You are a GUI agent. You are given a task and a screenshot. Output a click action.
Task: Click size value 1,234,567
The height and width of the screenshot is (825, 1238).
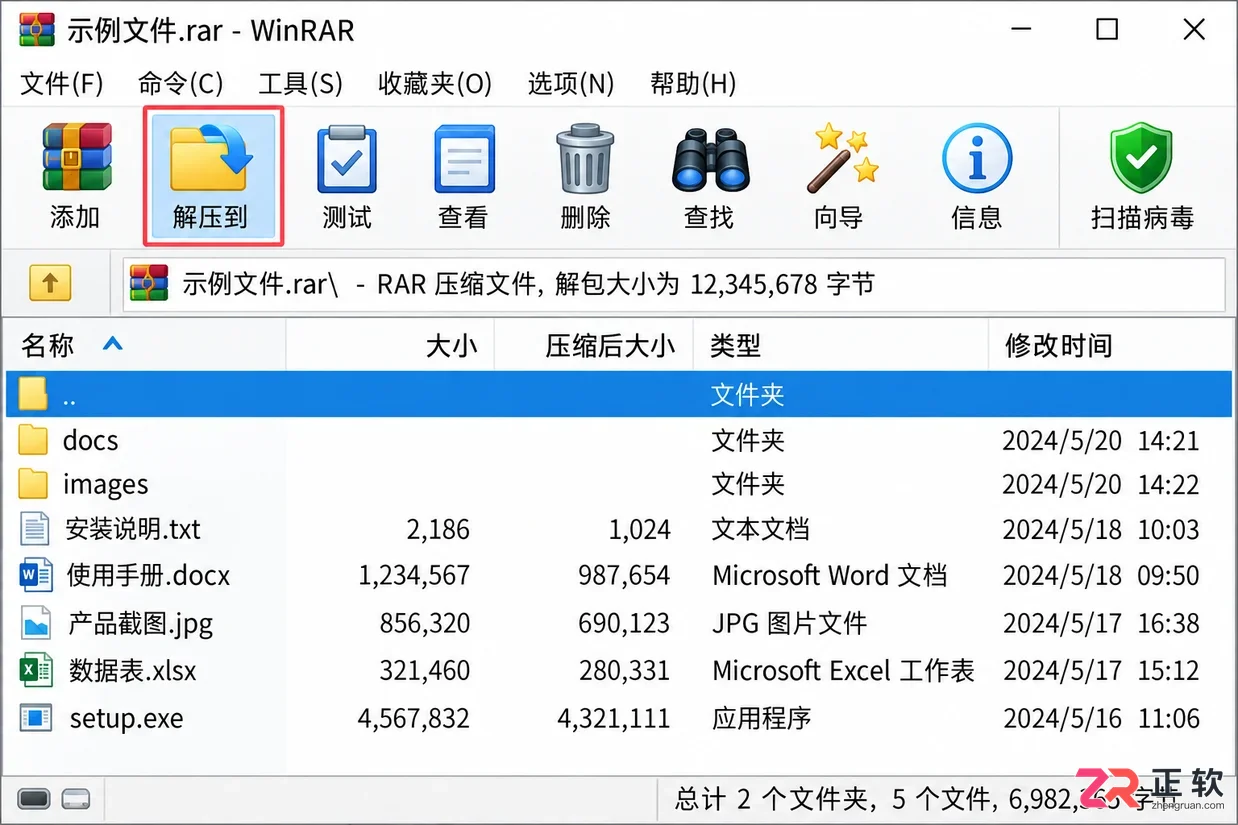(x=414, y=576)
